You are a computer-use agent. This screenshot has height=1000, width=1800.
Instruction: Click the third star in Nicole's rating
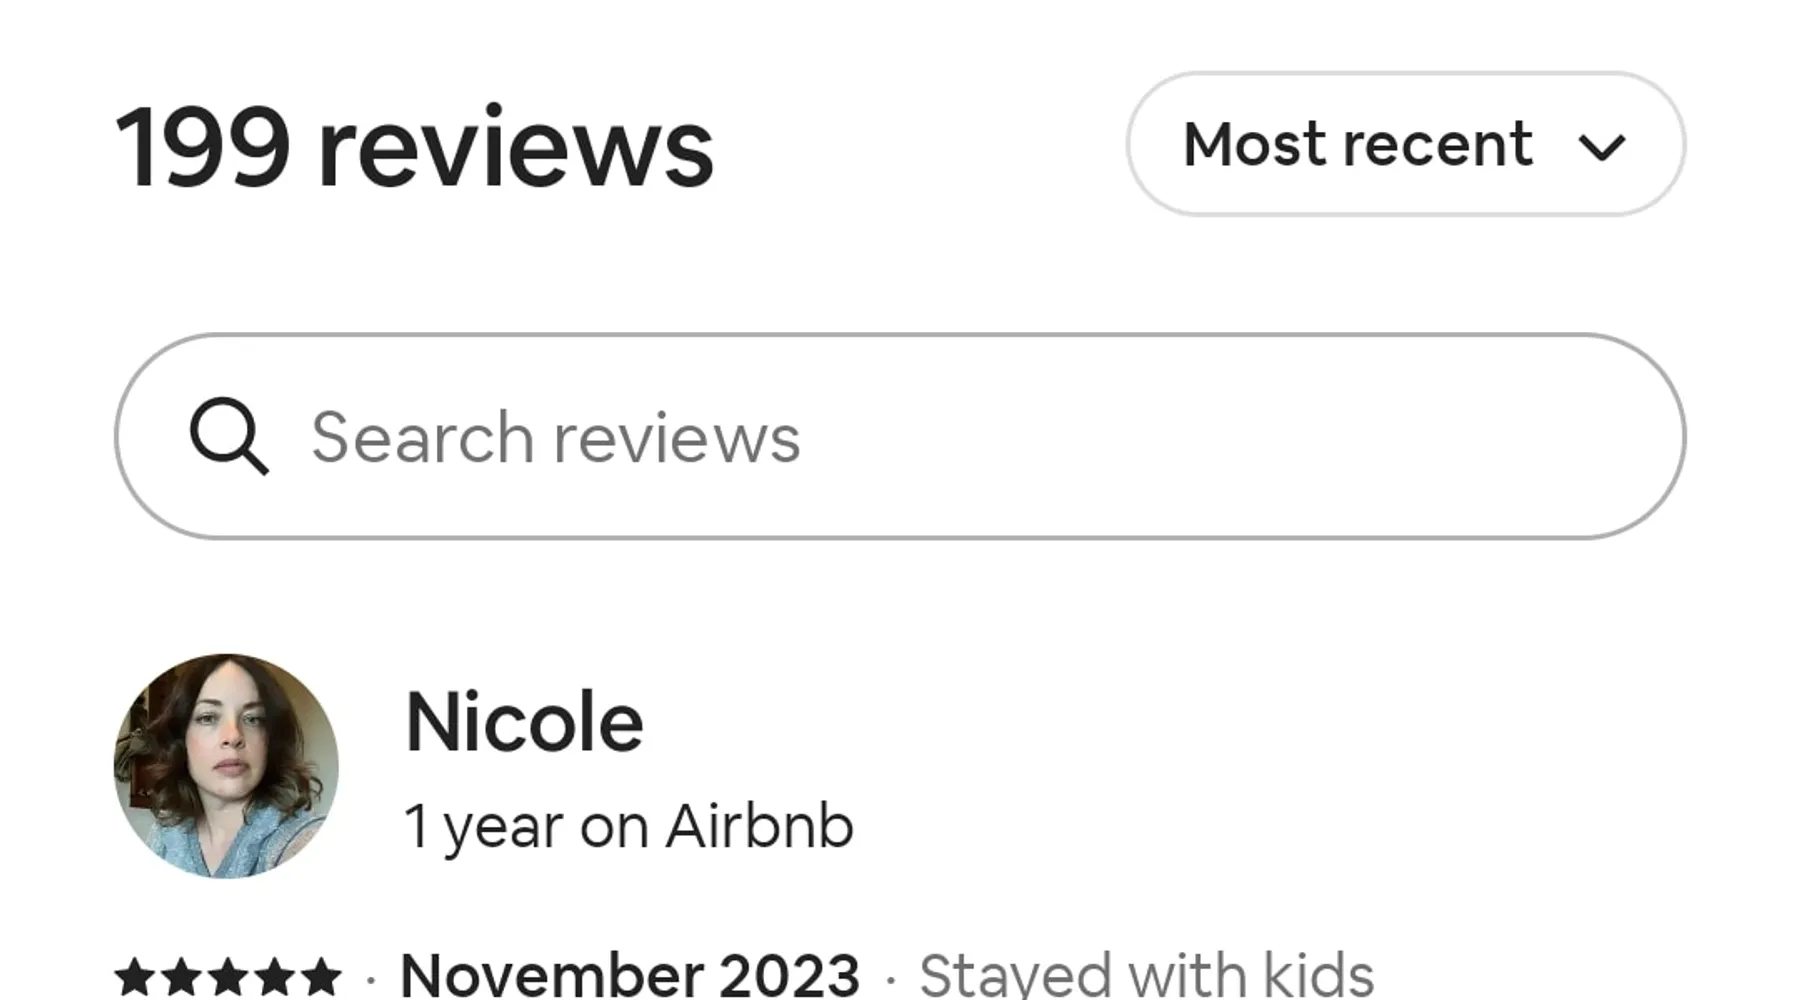click(228, 977)
